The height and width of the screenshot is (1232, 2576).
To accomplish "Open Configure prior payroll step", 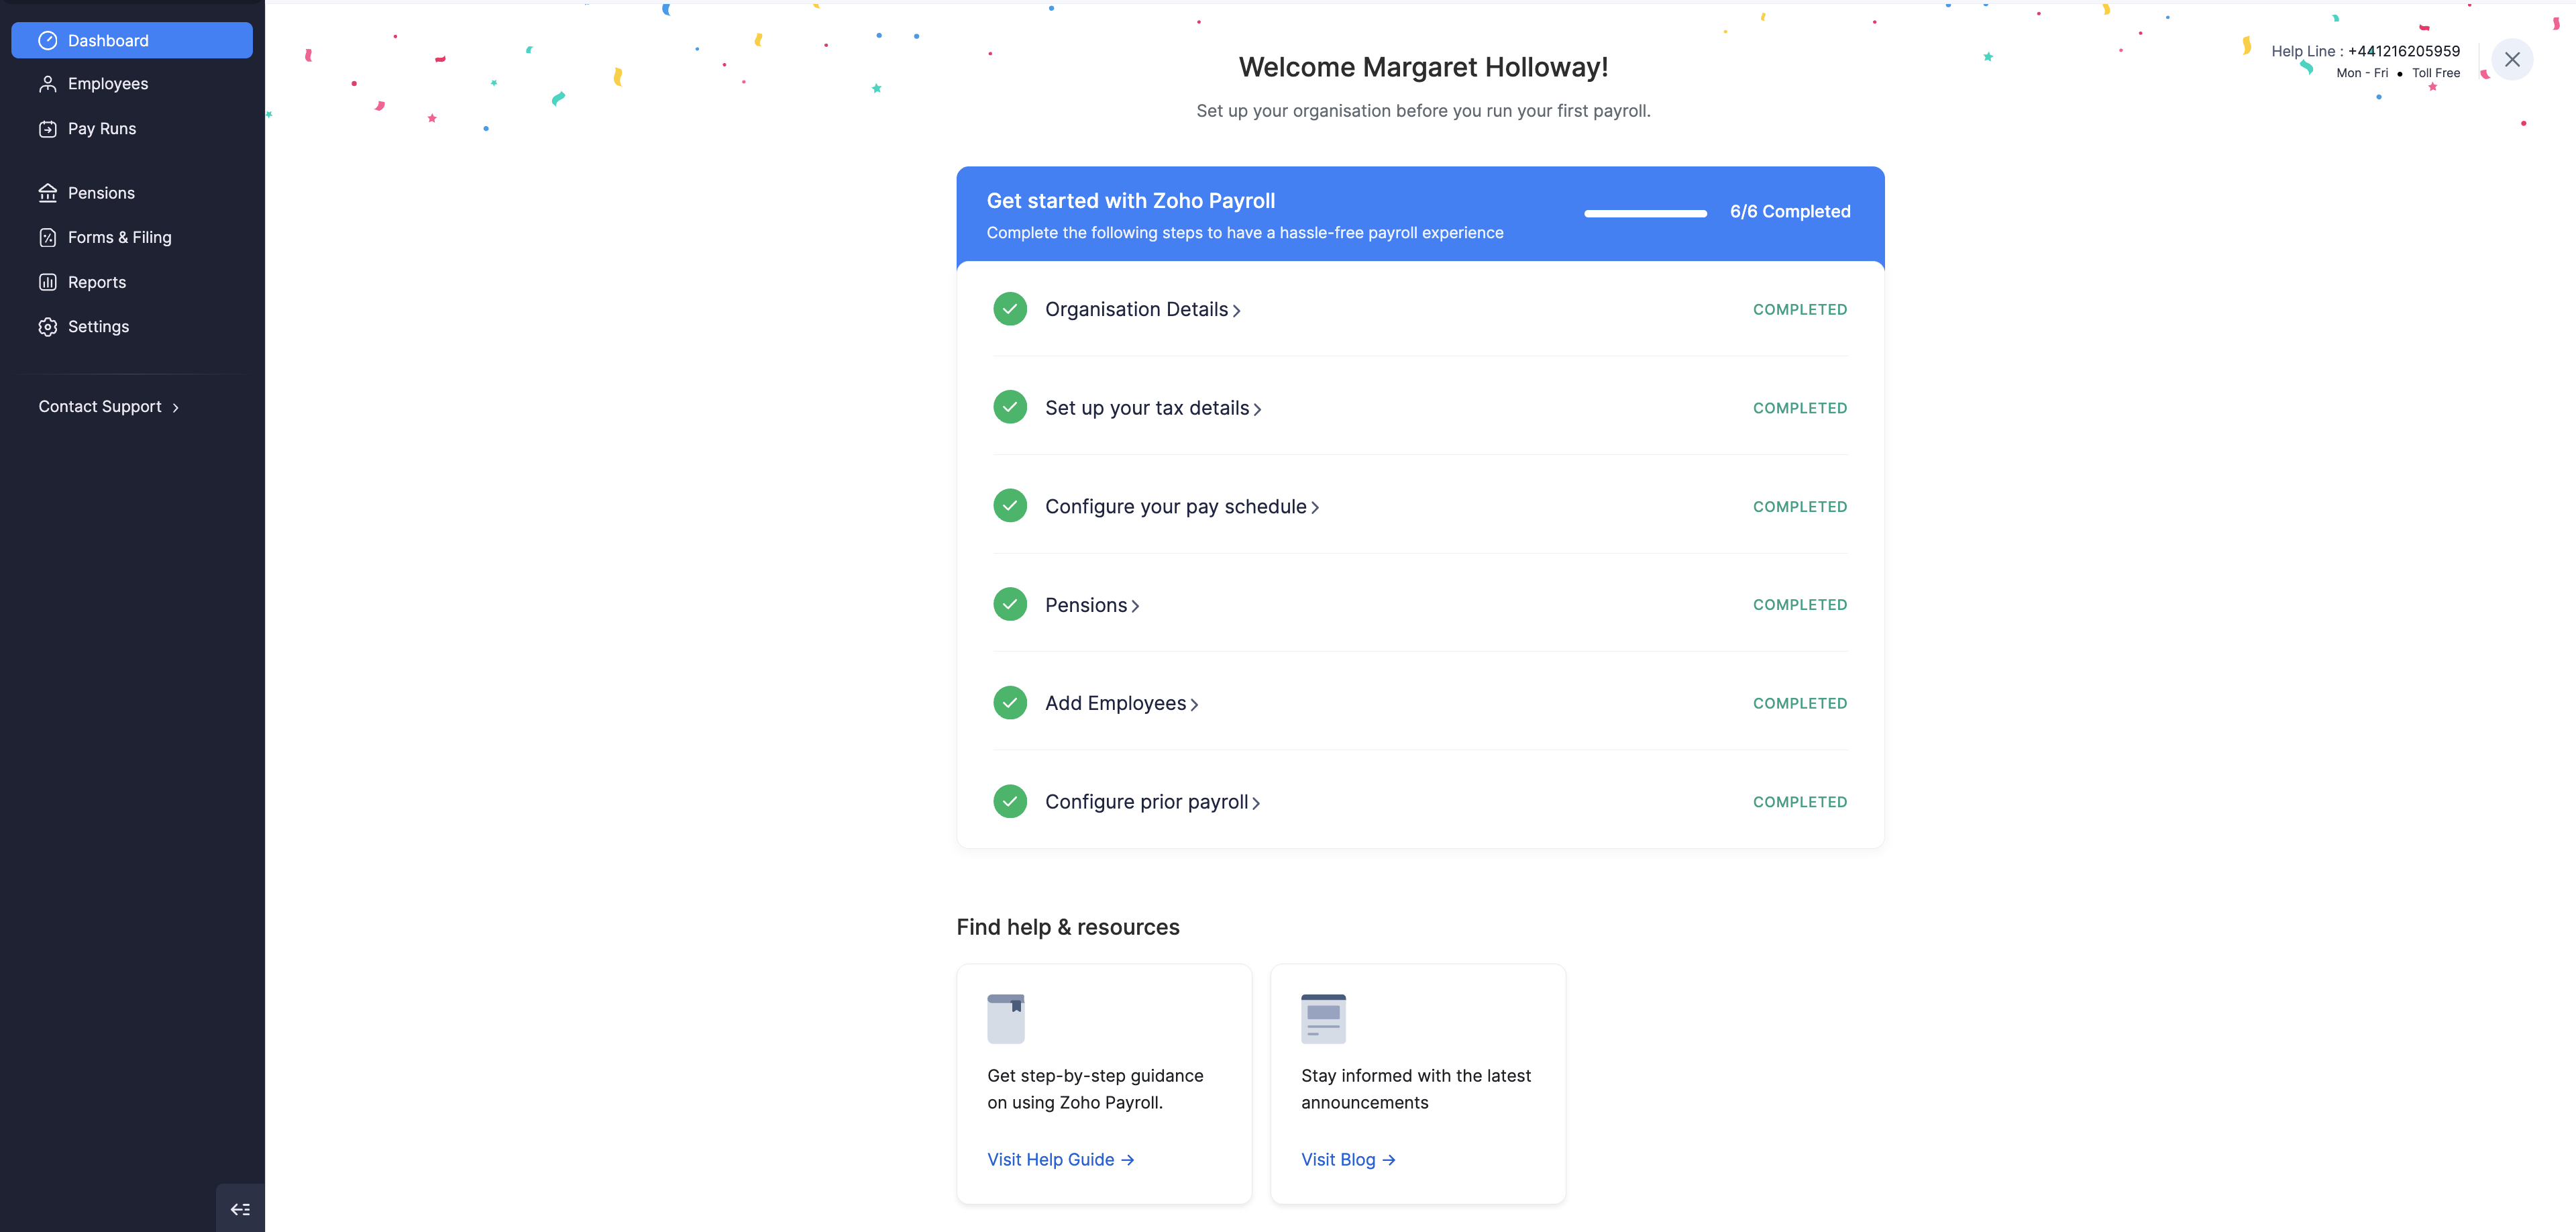I will click(x=1153, y=802).
